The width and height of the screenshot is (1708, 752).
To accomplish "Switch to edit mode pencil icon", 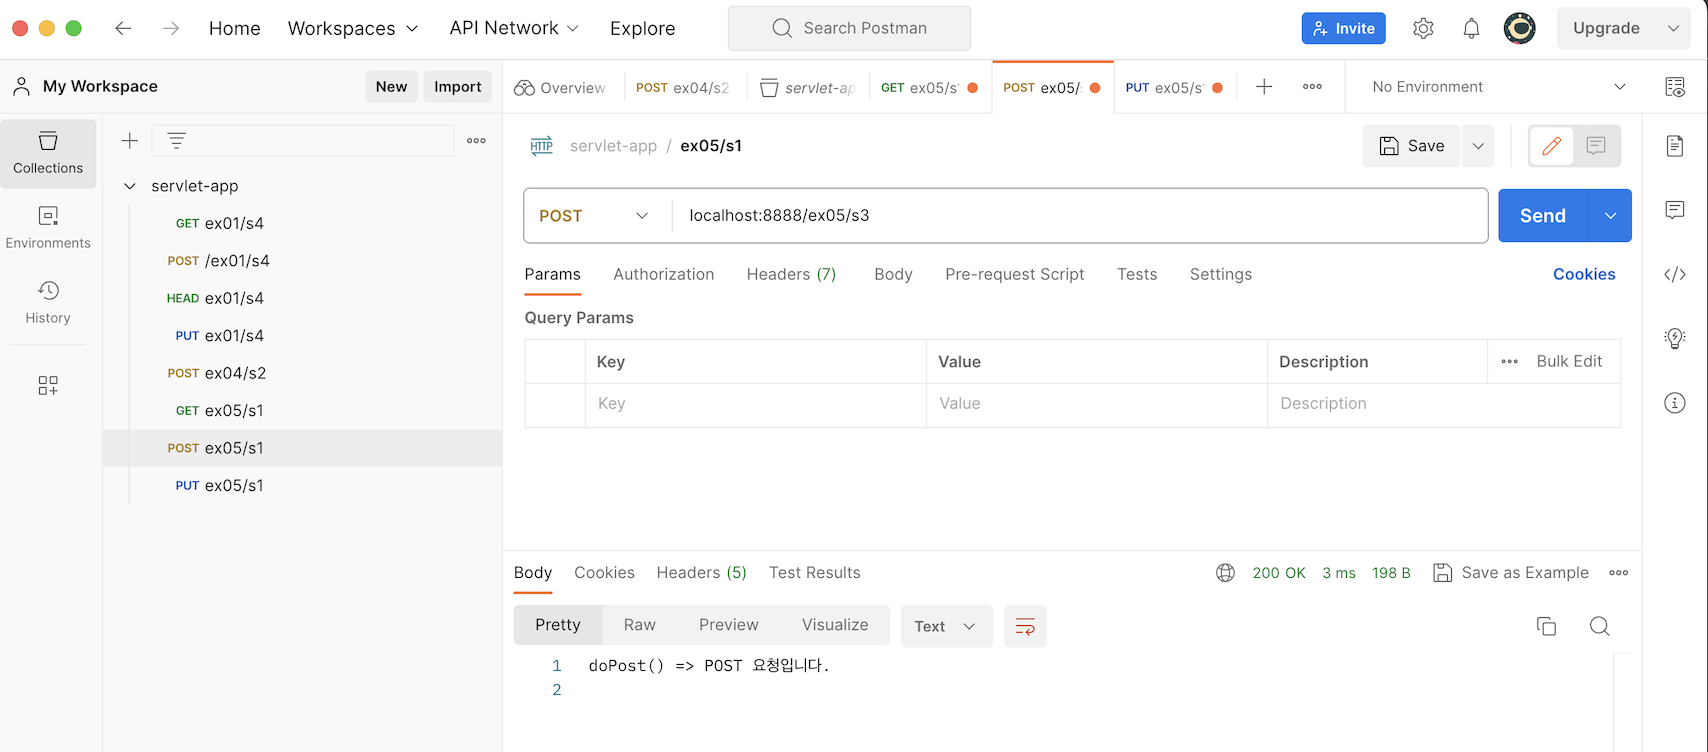I will [1551, 146].
